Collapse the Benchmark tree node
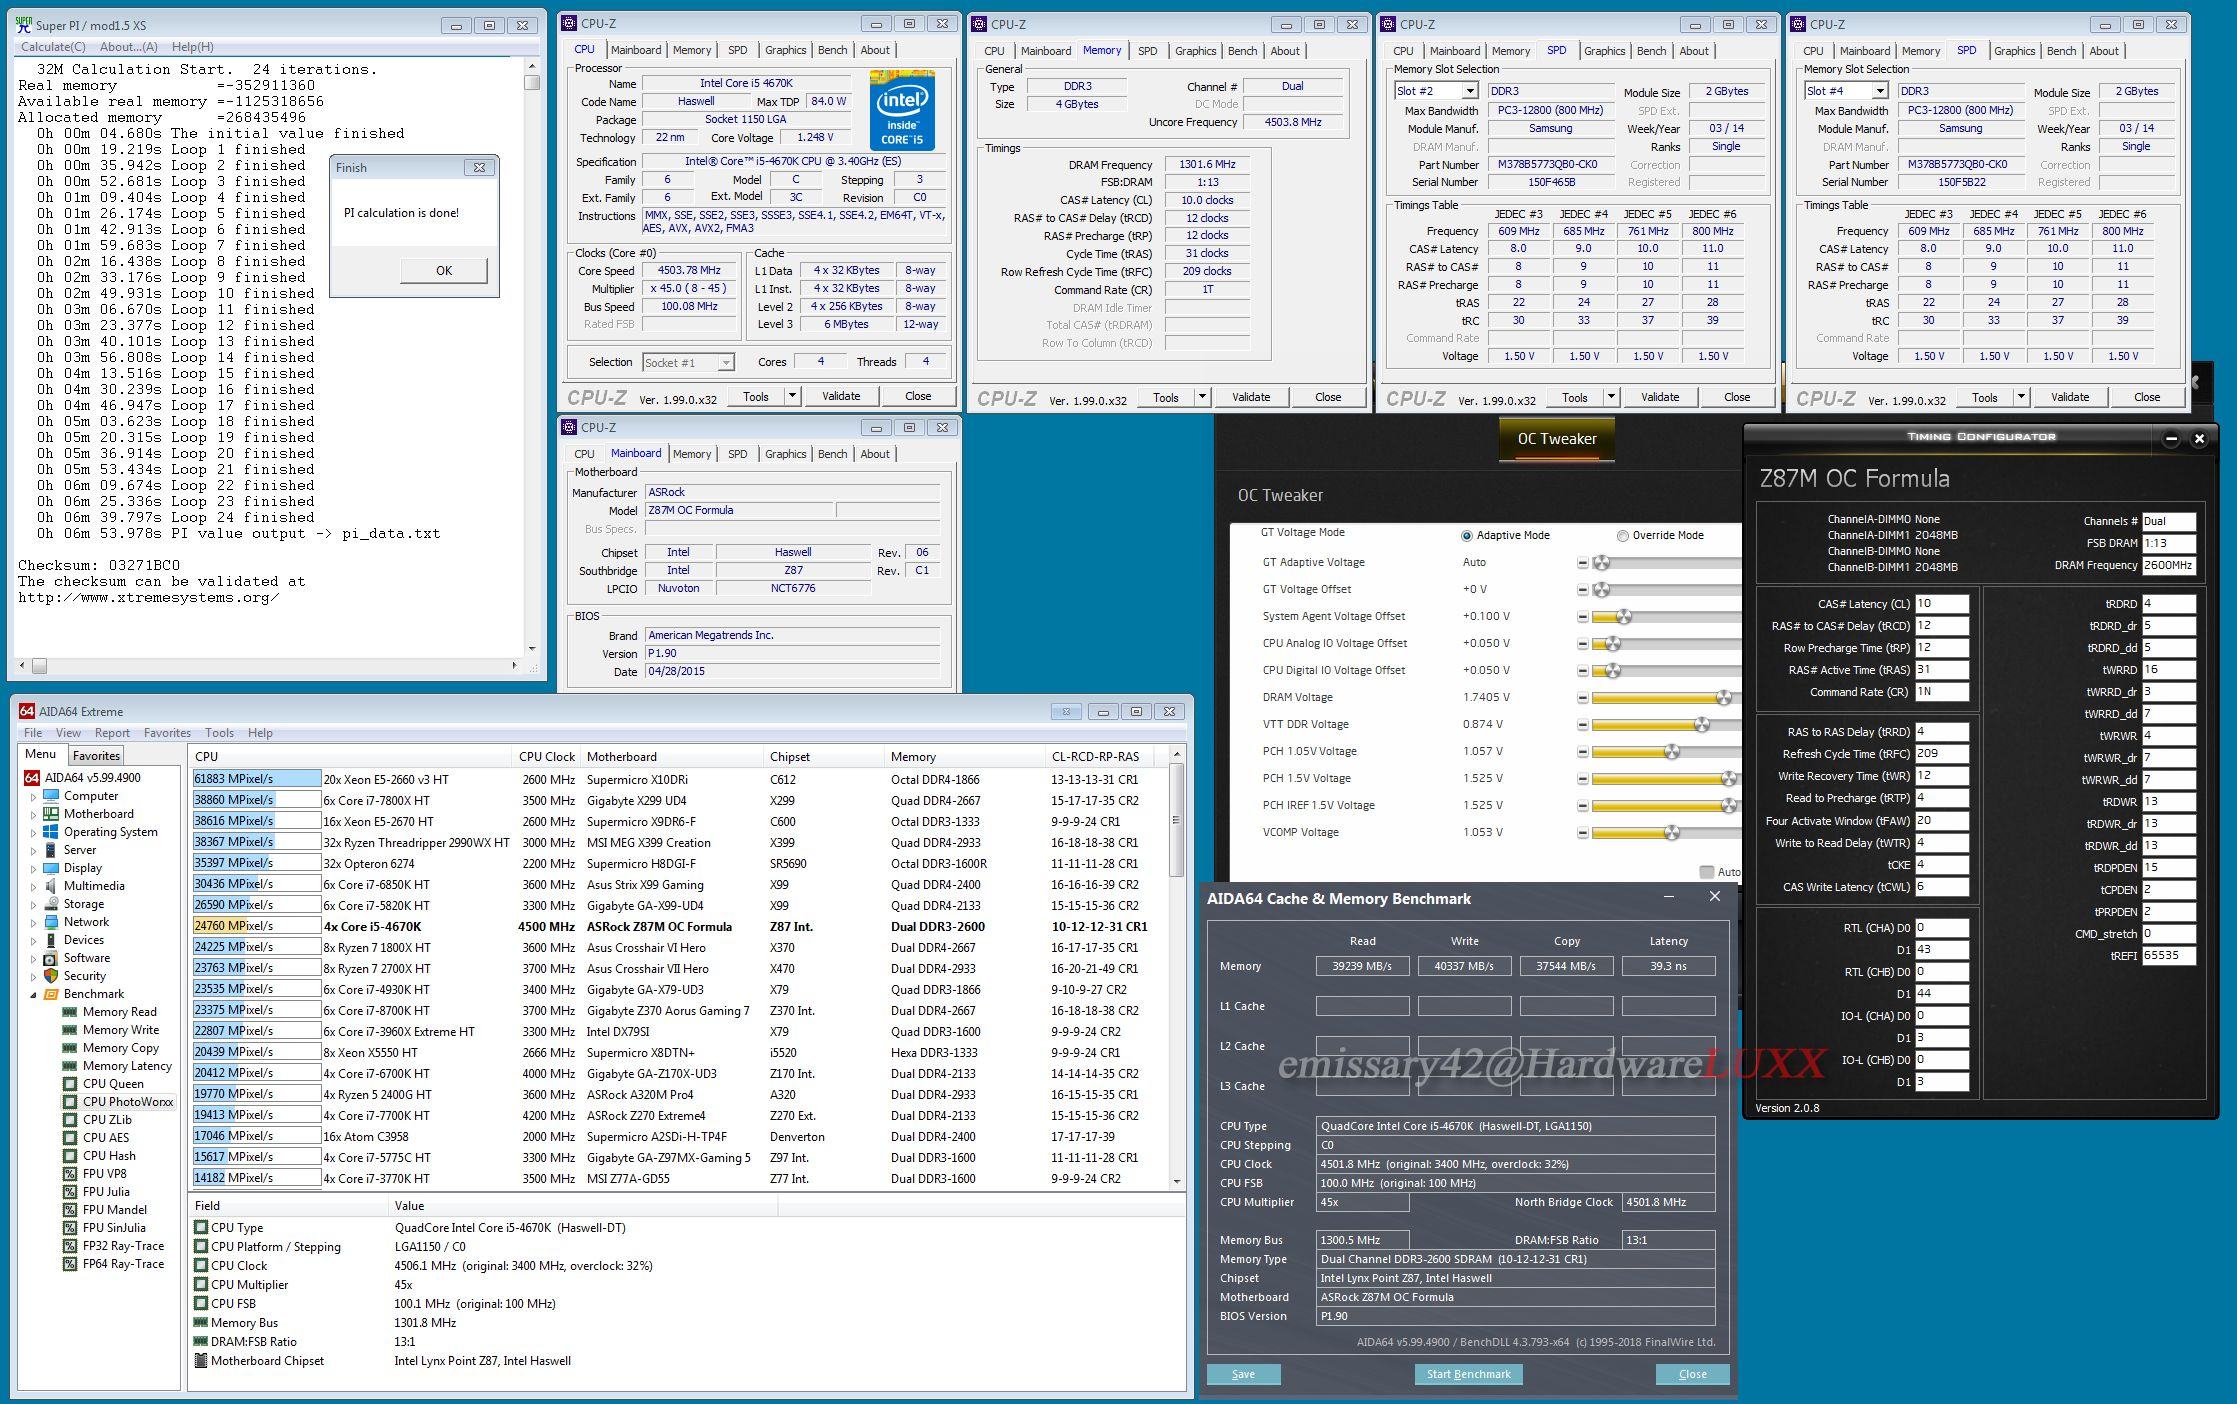Screen dimensions: 2237x1404 [33, 995]
